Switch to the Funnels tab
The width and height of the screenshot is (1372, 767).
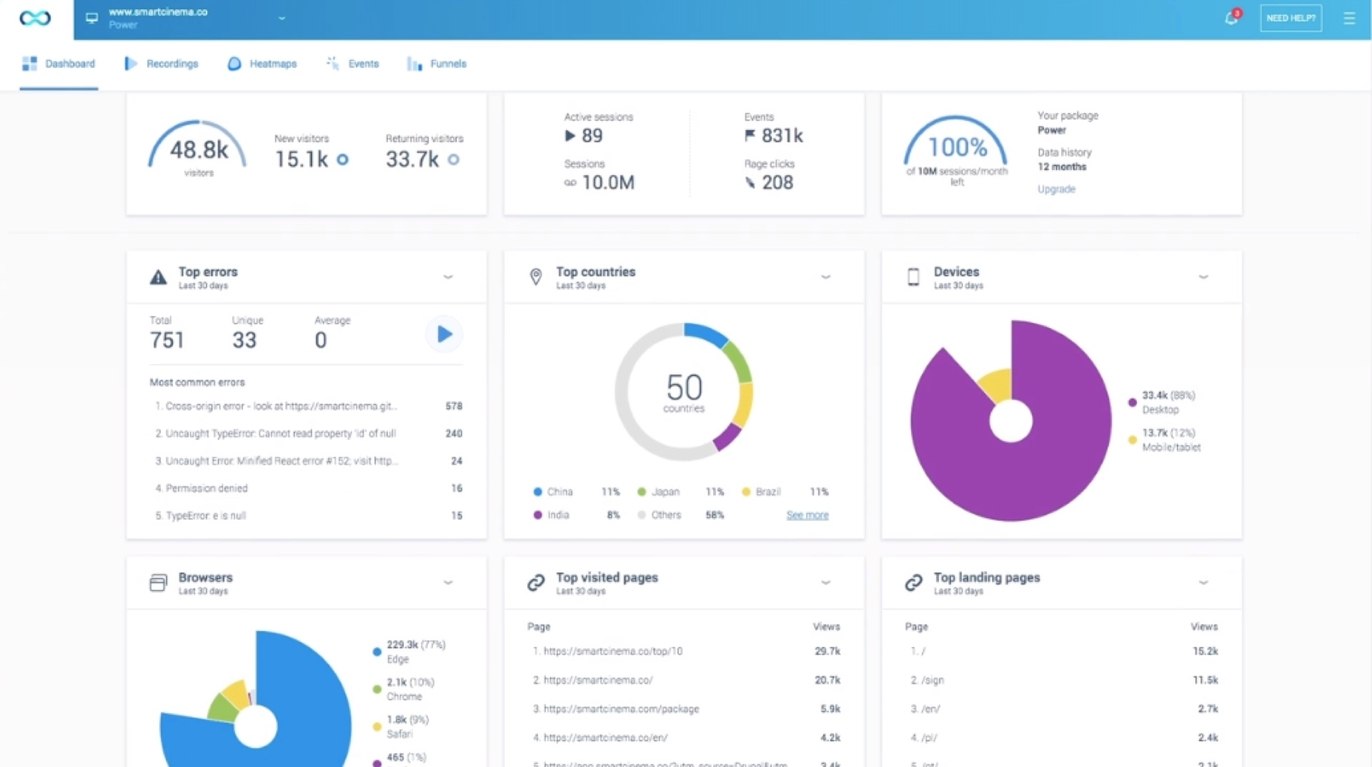[x=437, y=62]
